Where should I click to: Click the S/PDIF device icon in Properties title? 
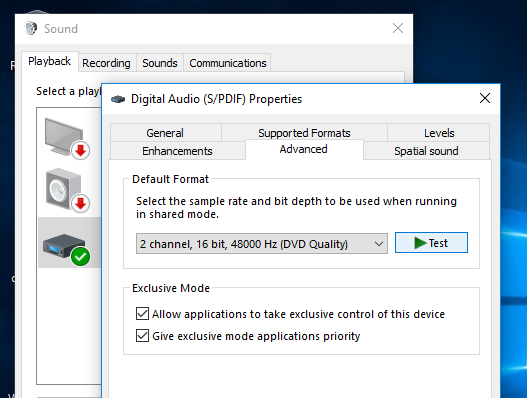(118, 99)
